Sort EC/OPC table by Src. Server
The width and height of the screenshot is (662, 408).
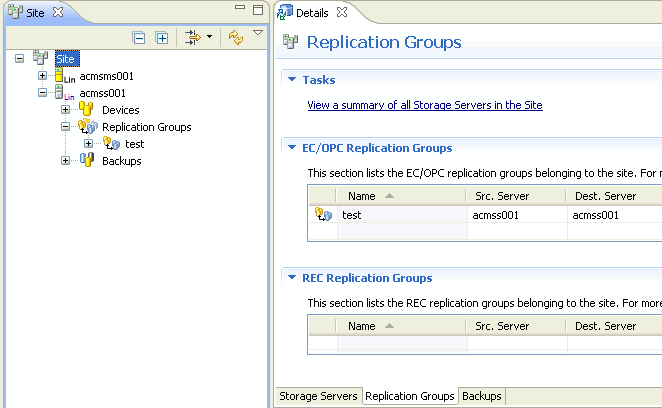[516, 196]
